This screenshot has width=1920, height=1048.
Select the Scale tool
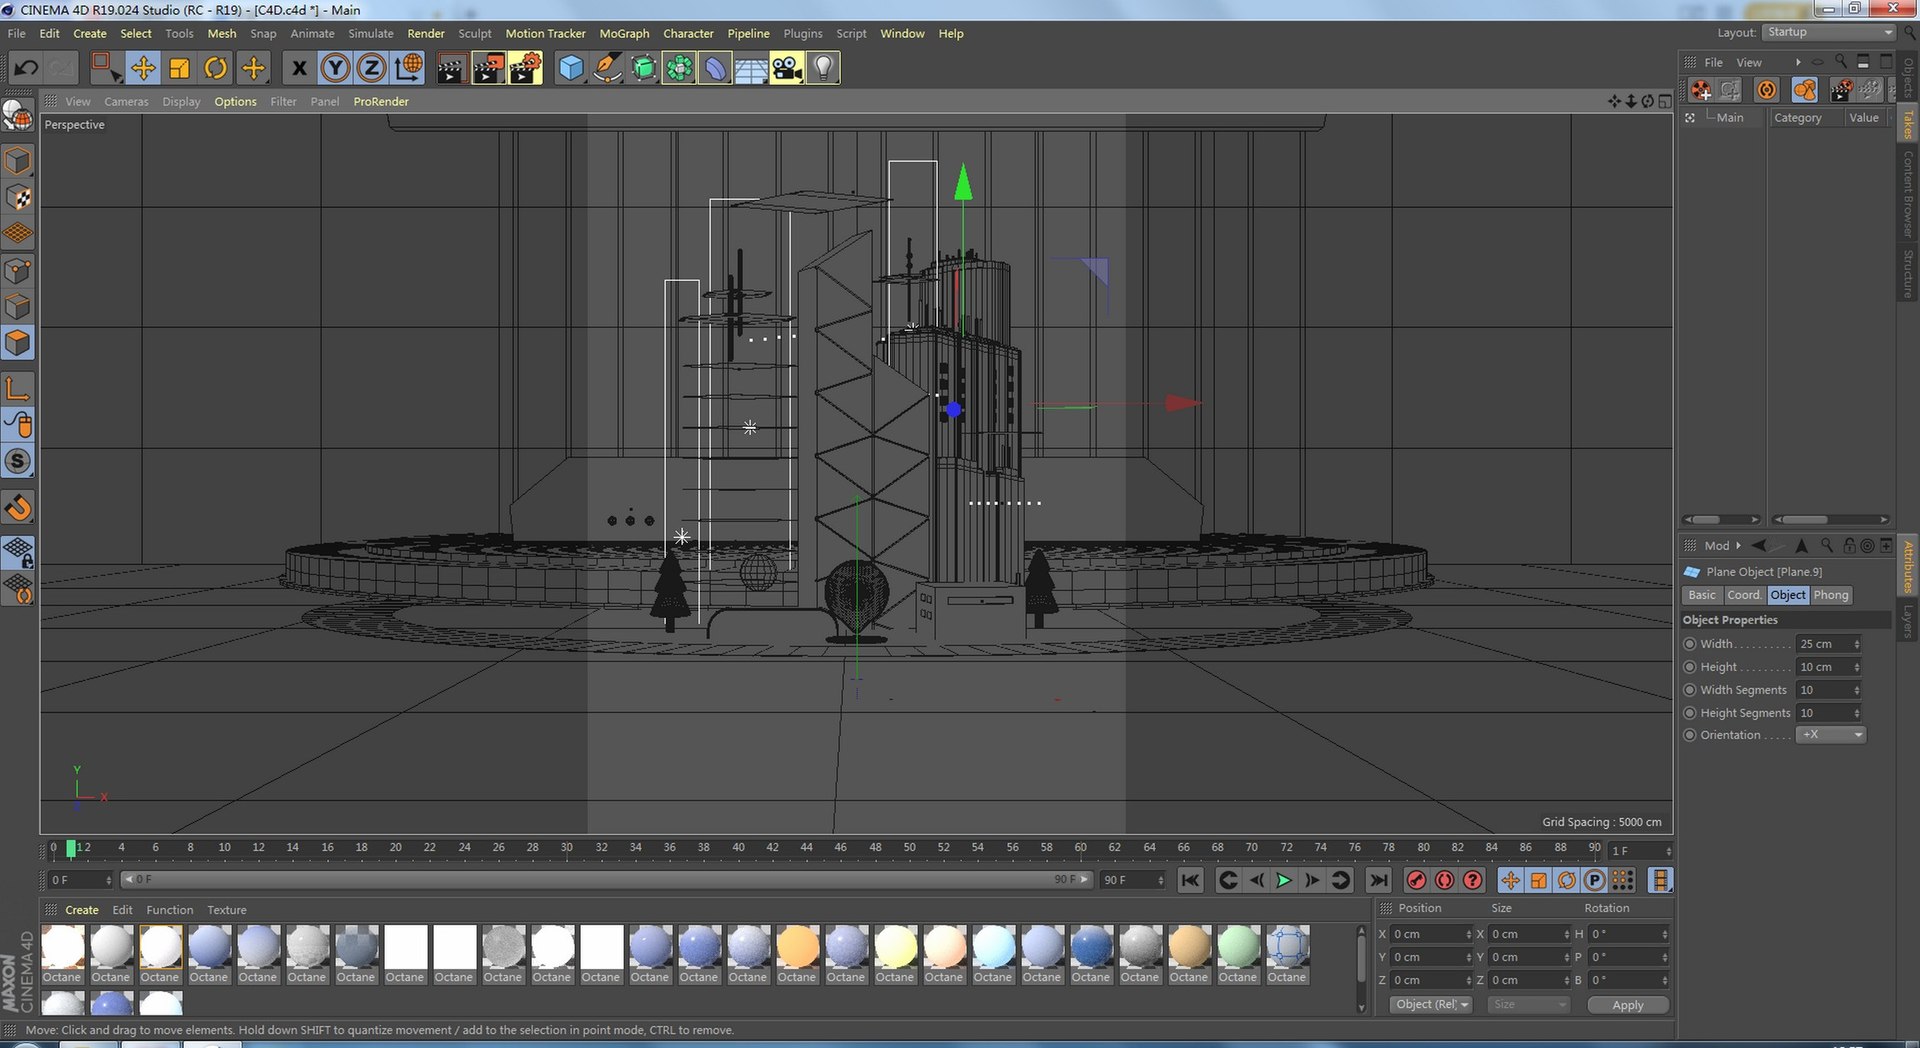tap(180, 68)
